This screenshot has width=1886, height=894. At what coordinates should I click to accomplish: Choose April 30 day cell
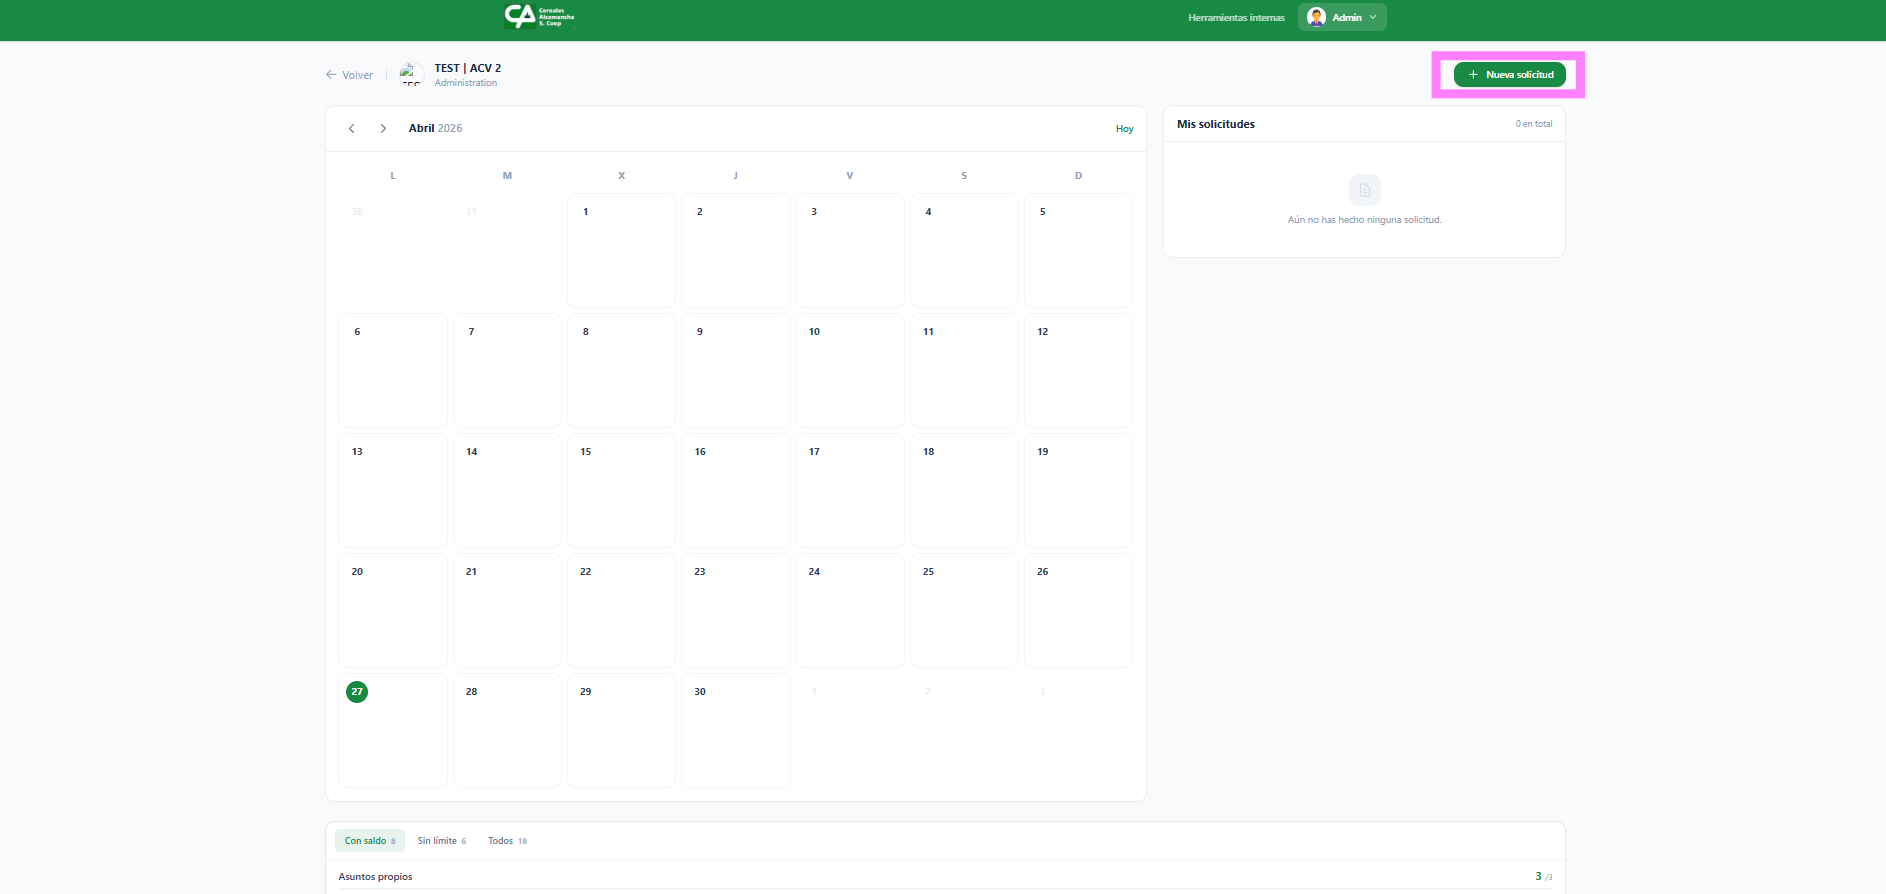coord(735,730)
